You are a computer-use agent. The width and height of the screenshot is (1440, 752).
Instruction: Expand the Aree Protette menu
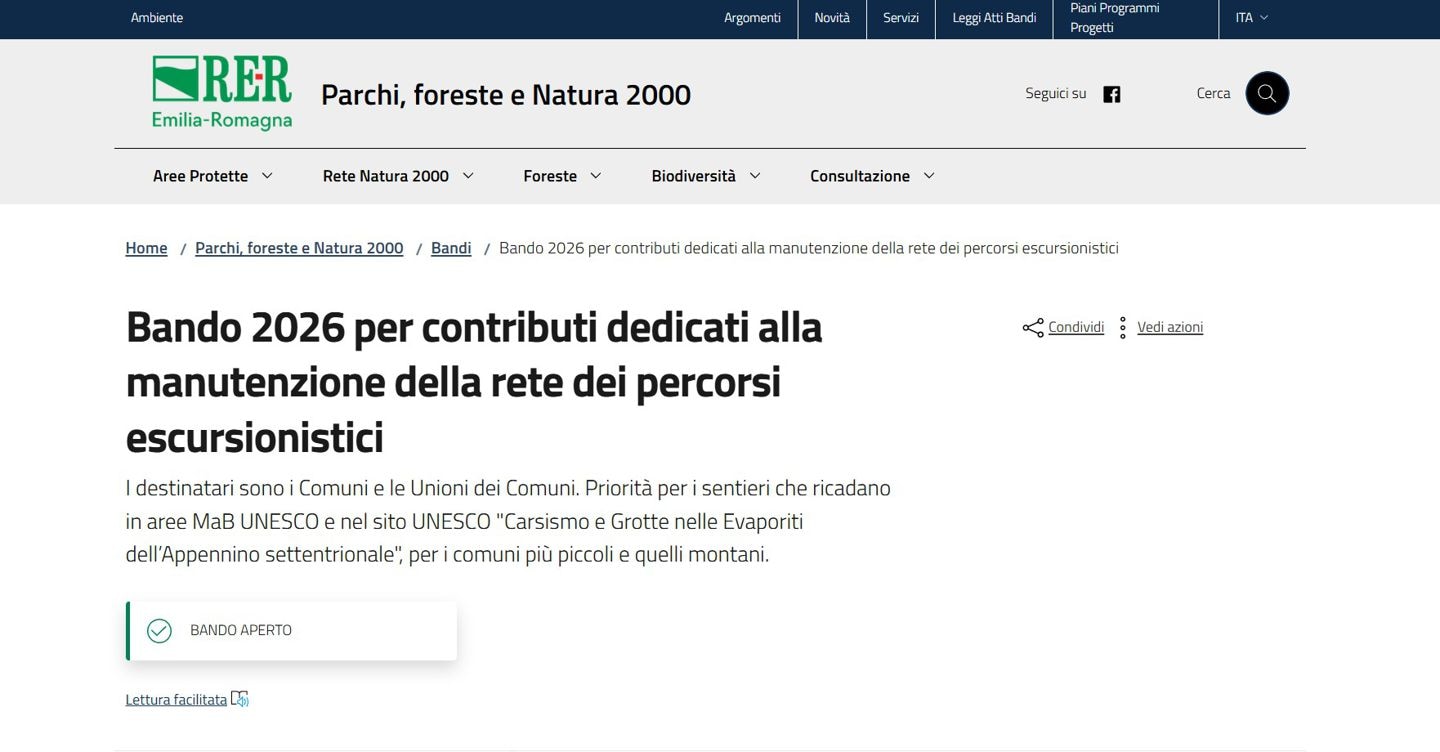click(x=212, y=176)
